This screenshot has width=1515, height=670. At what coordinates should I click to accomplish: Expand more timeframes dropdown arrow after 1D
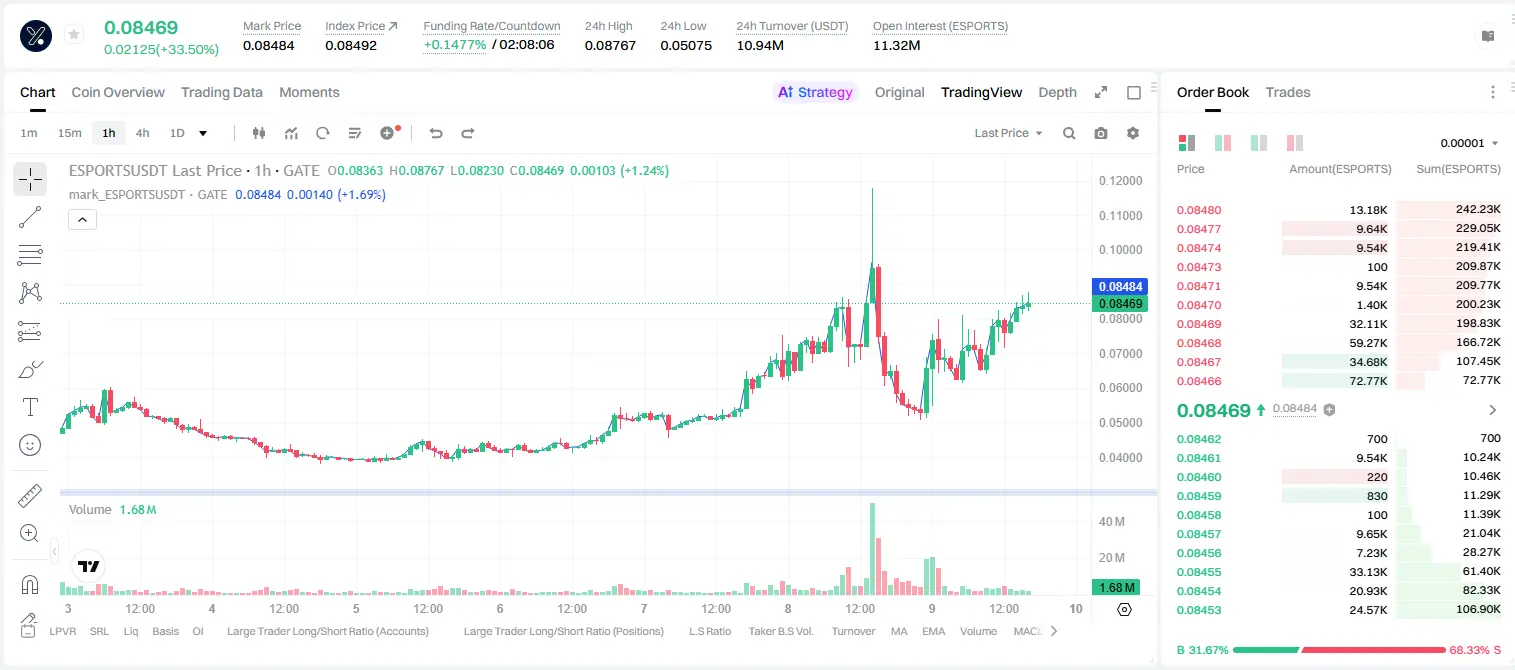point(203,133)
